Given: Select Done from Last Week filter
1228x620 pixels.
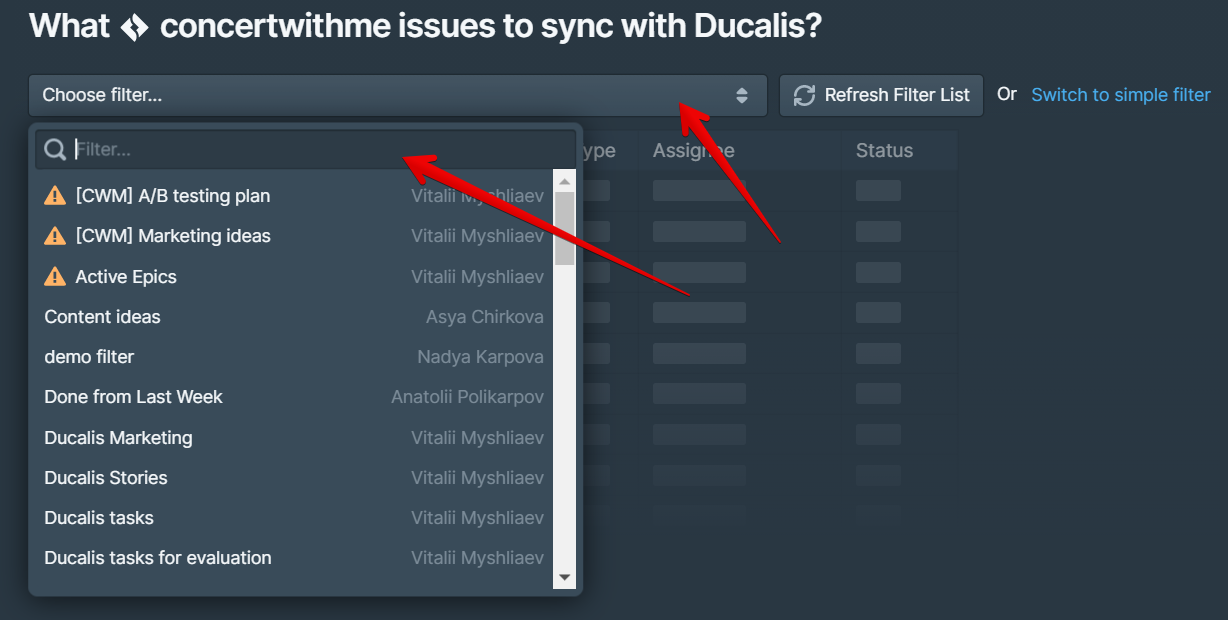Looking at the screenshot, I should tap(133, 397).
